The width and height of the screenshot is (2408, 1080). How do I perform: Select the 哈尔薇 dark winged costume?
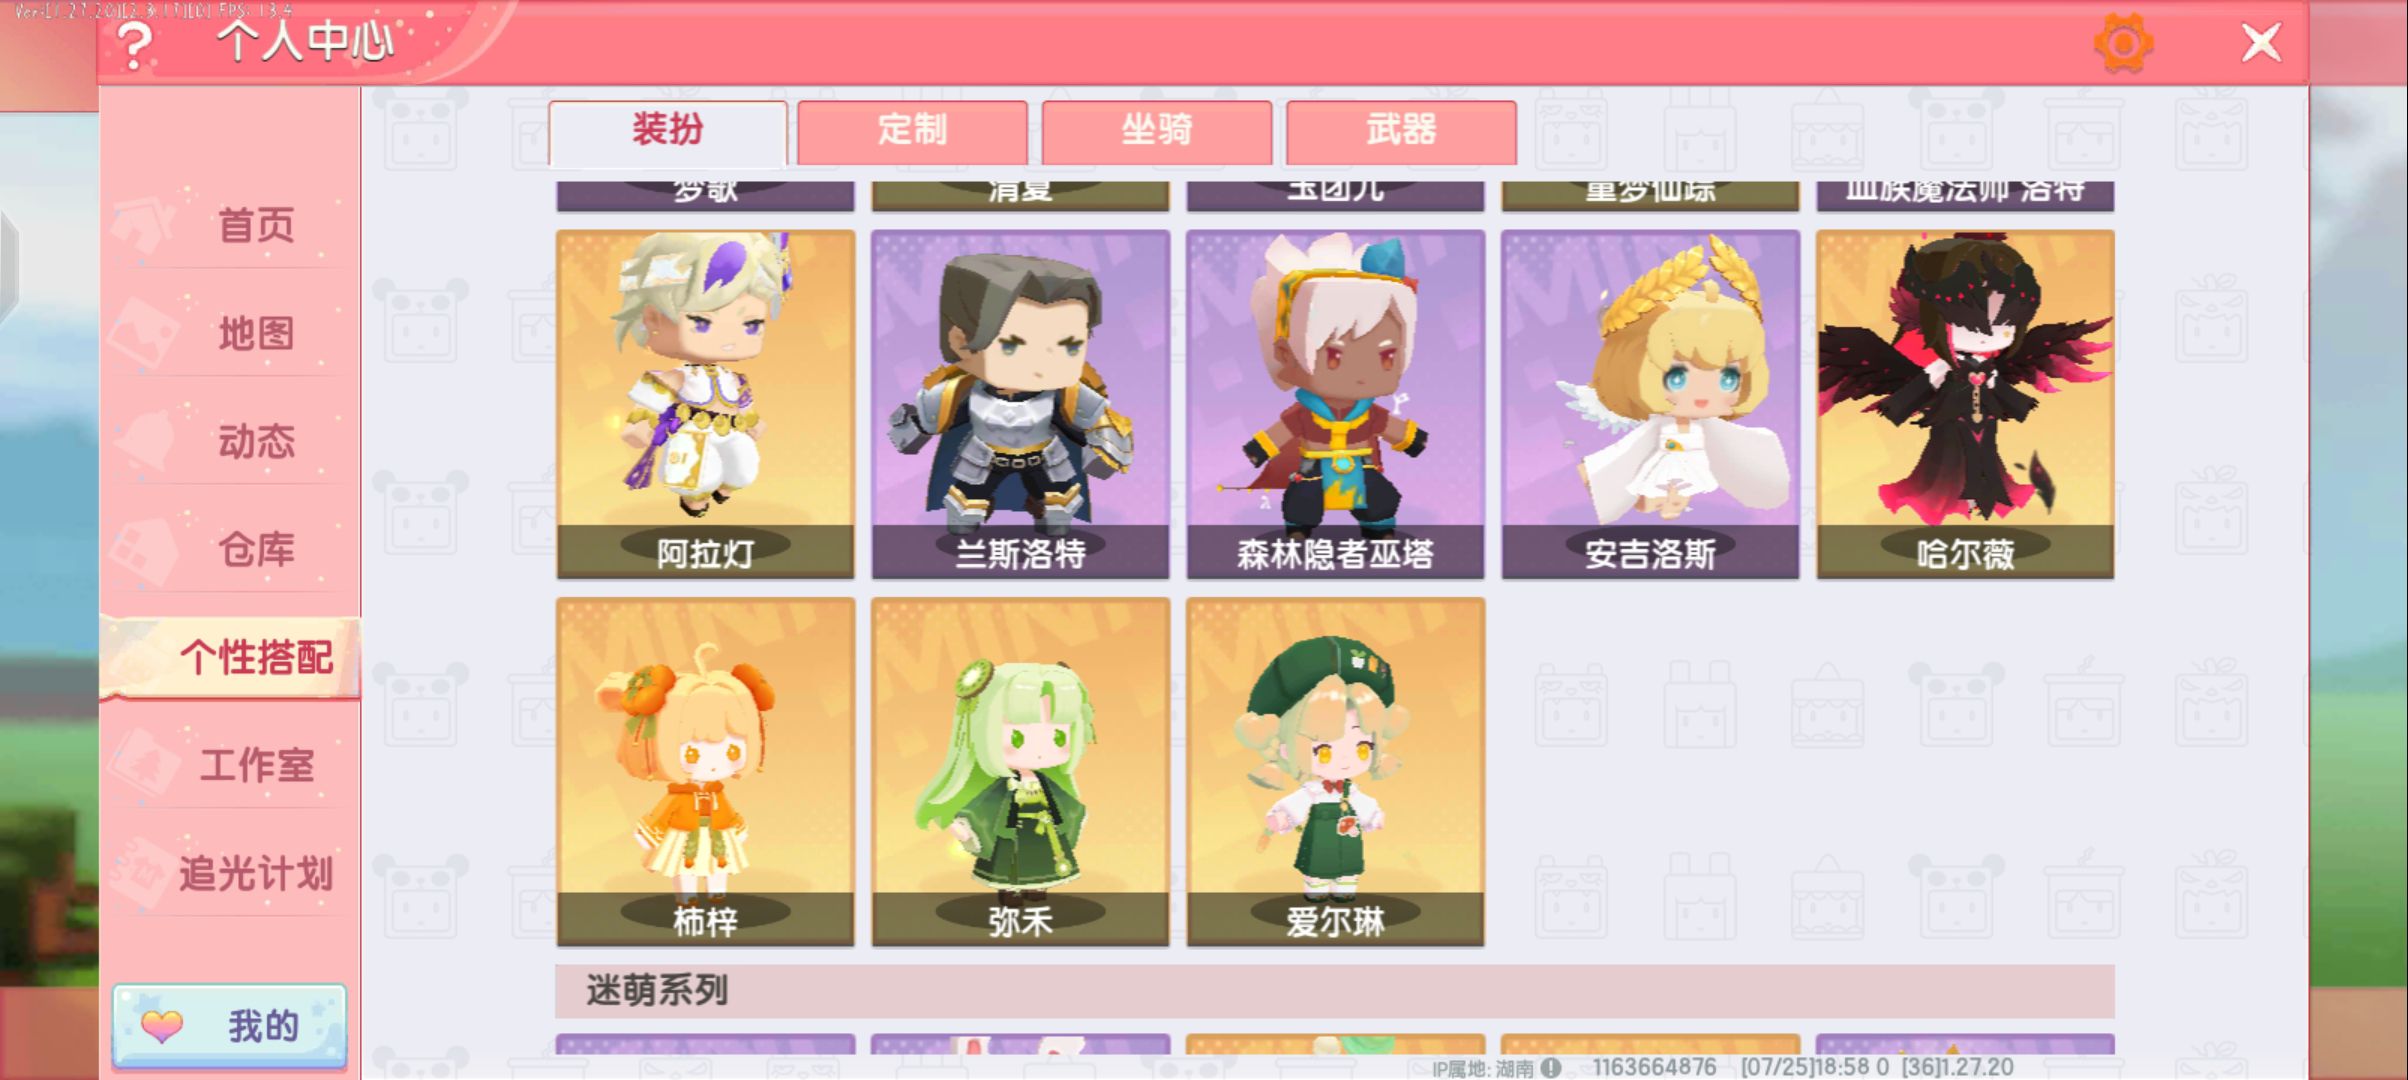click(x=1965, y=404)
